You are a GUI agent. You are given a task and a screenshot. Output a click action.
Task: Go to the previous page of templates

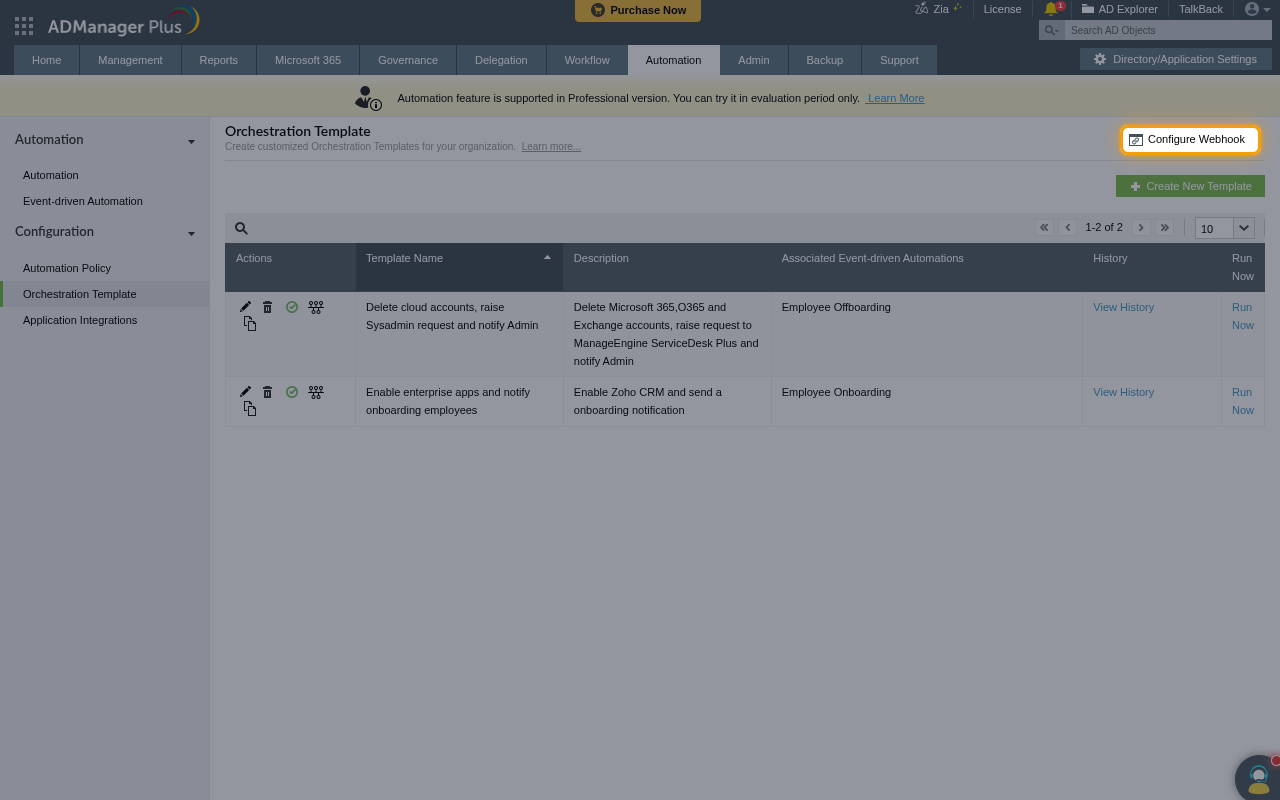pos(1068,227)
